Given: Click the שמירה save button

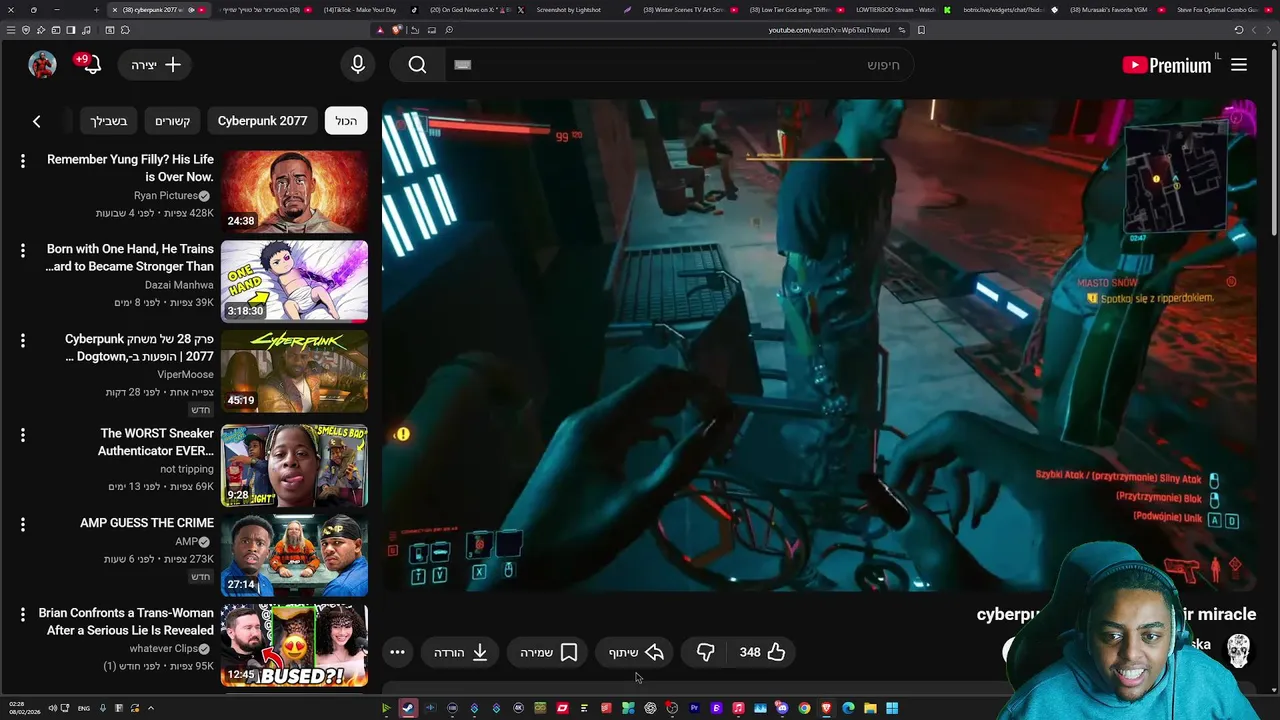Looking at the screenshot, I should [549, 652].
